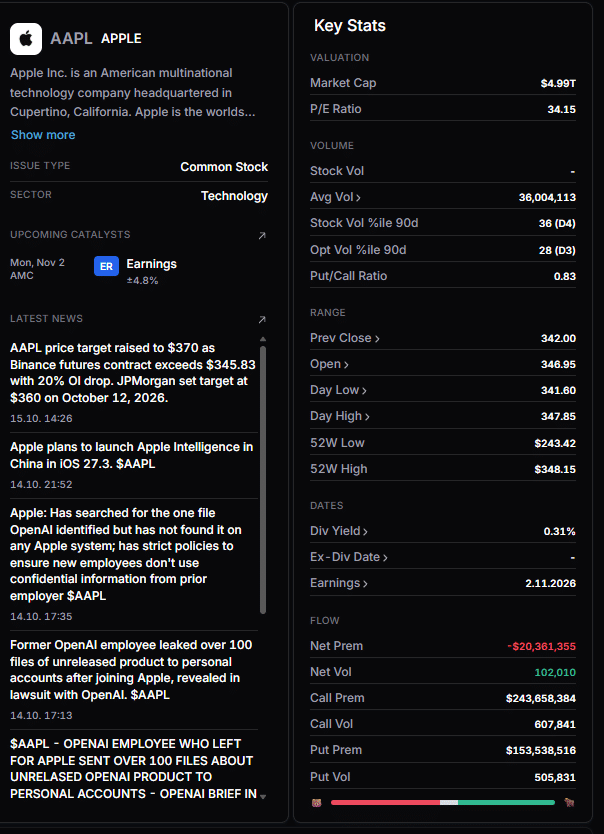Click the bear icon beside flow bar
This screenshot has width=604, height=834.
[316, 803]
